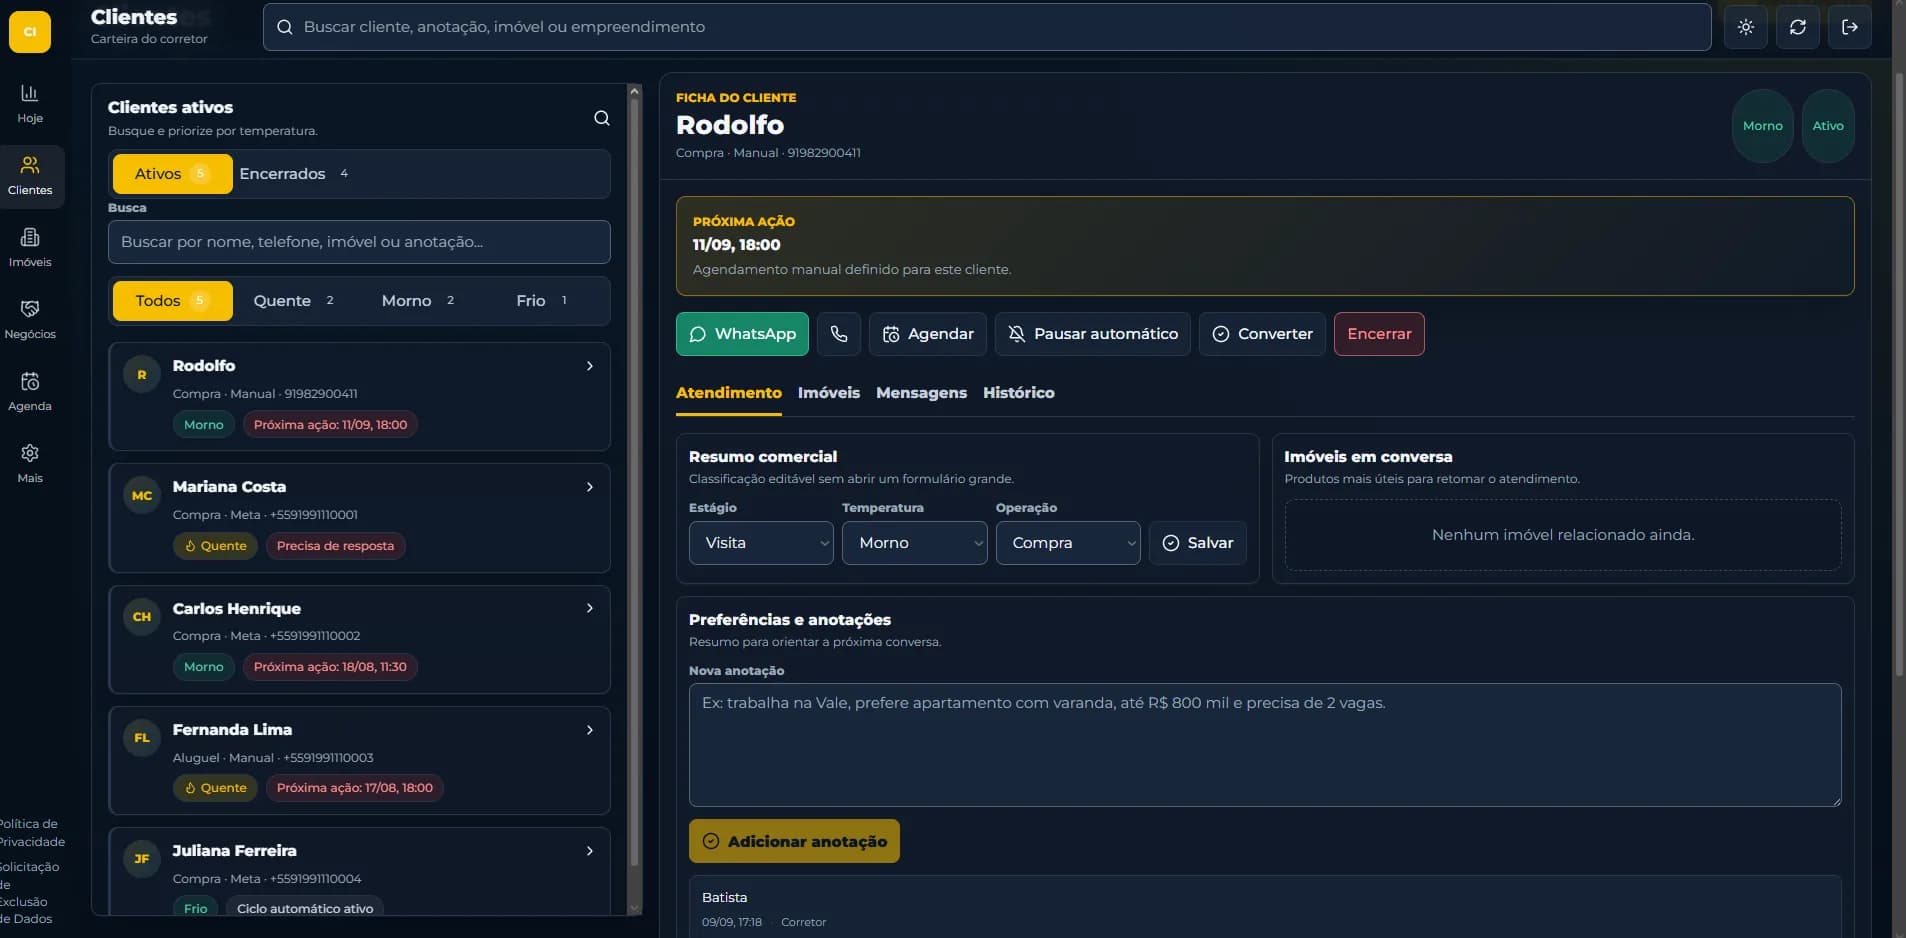Click the red Encerrar button
This screenshot has height=938, width=1906.
(1379, 334)
